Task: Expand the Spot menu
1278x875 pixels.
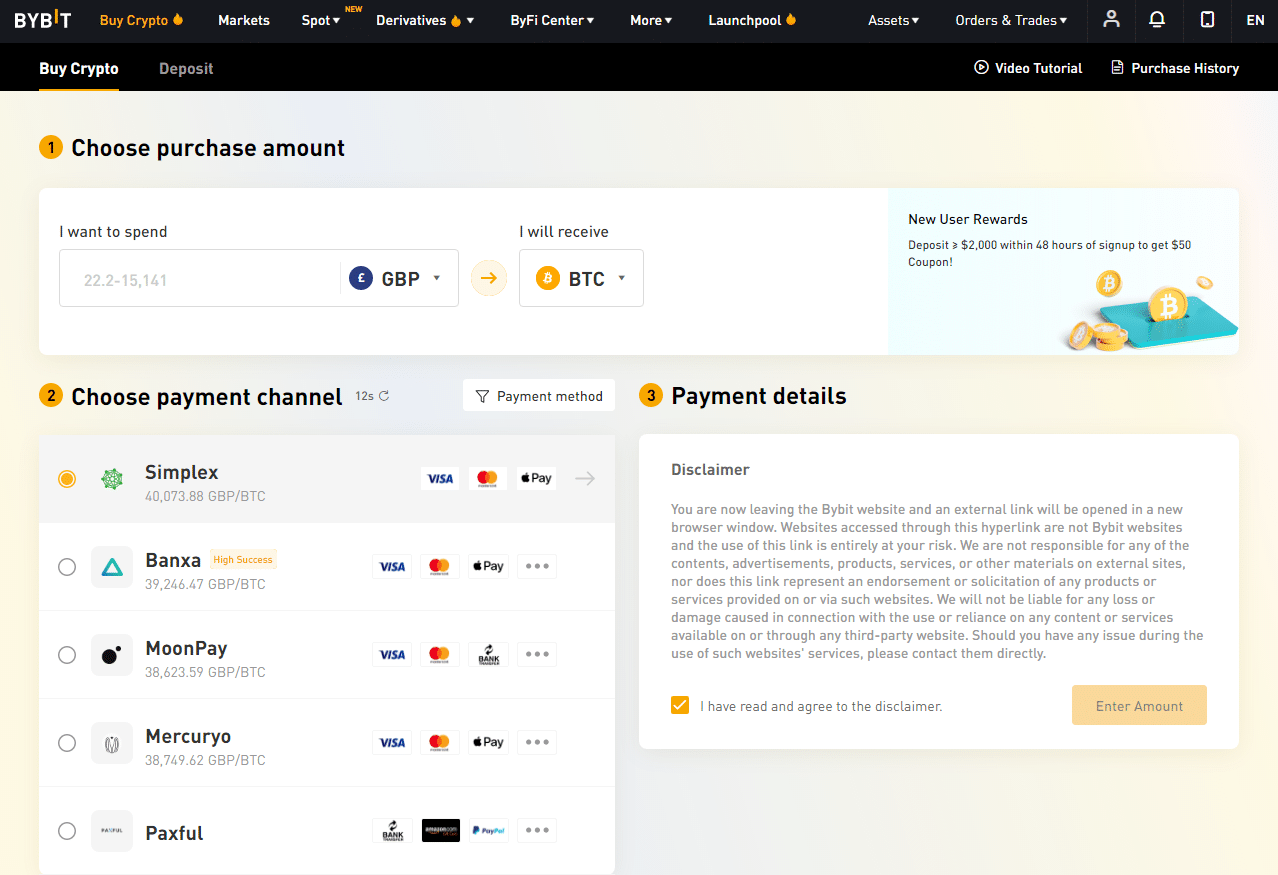Action: point(320,20)
